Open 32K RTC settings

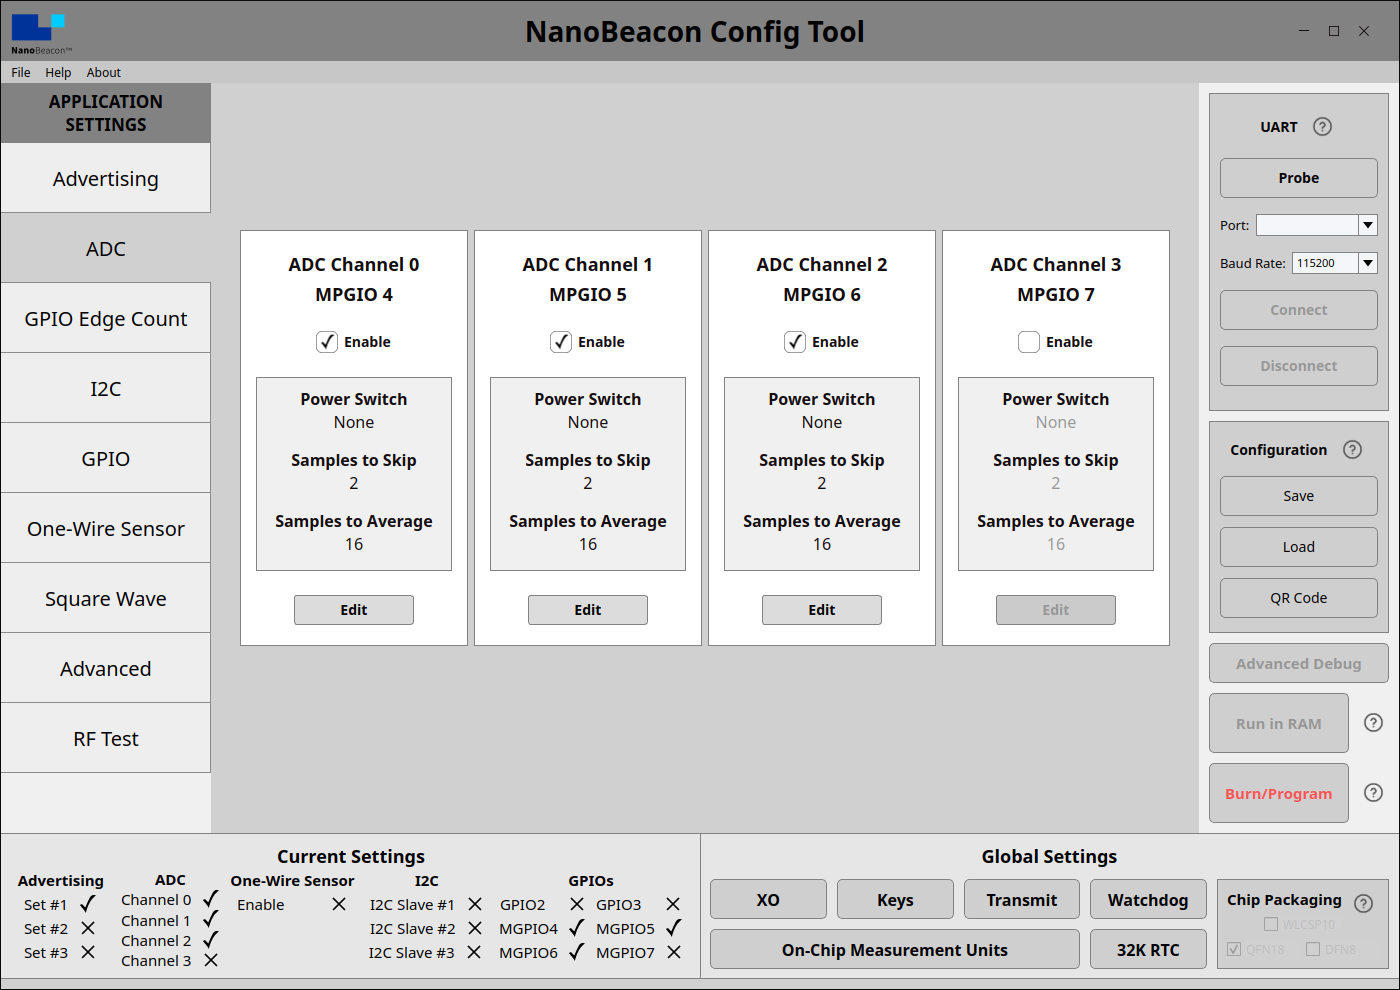1148,949
